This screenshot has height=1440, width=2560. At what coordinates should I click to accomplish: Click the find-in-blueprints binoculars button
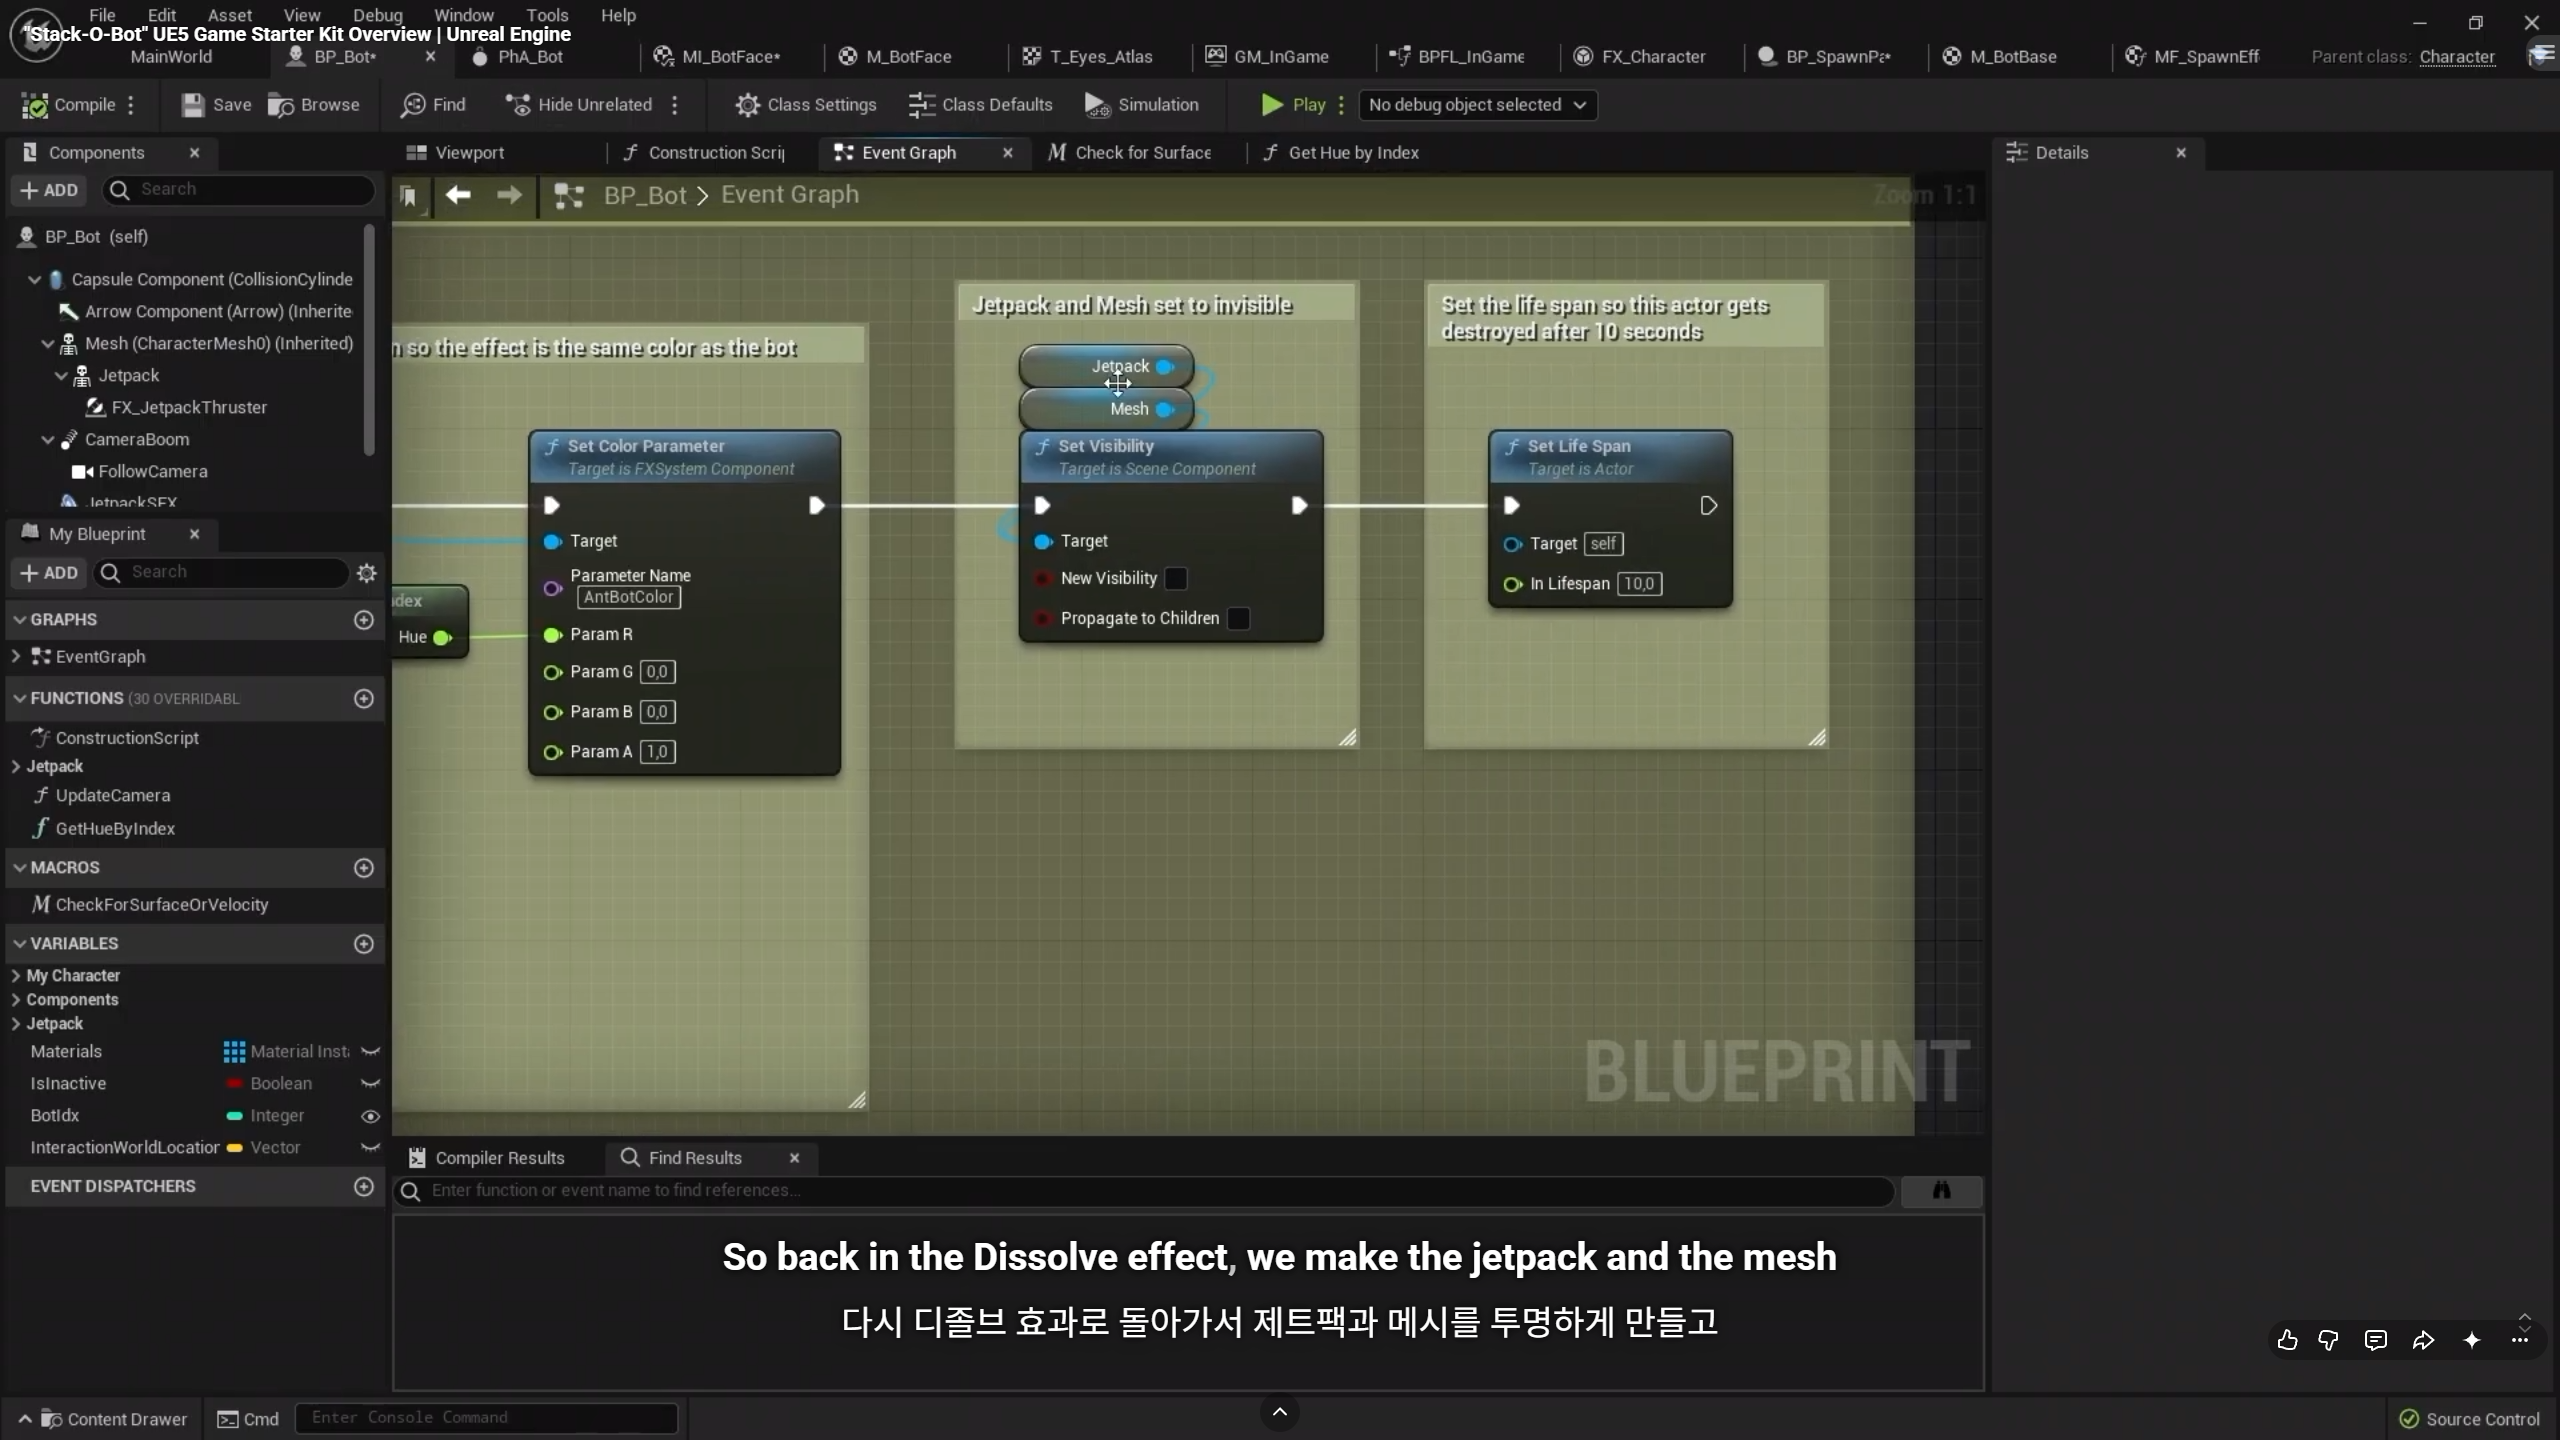click(1942, 1190)
